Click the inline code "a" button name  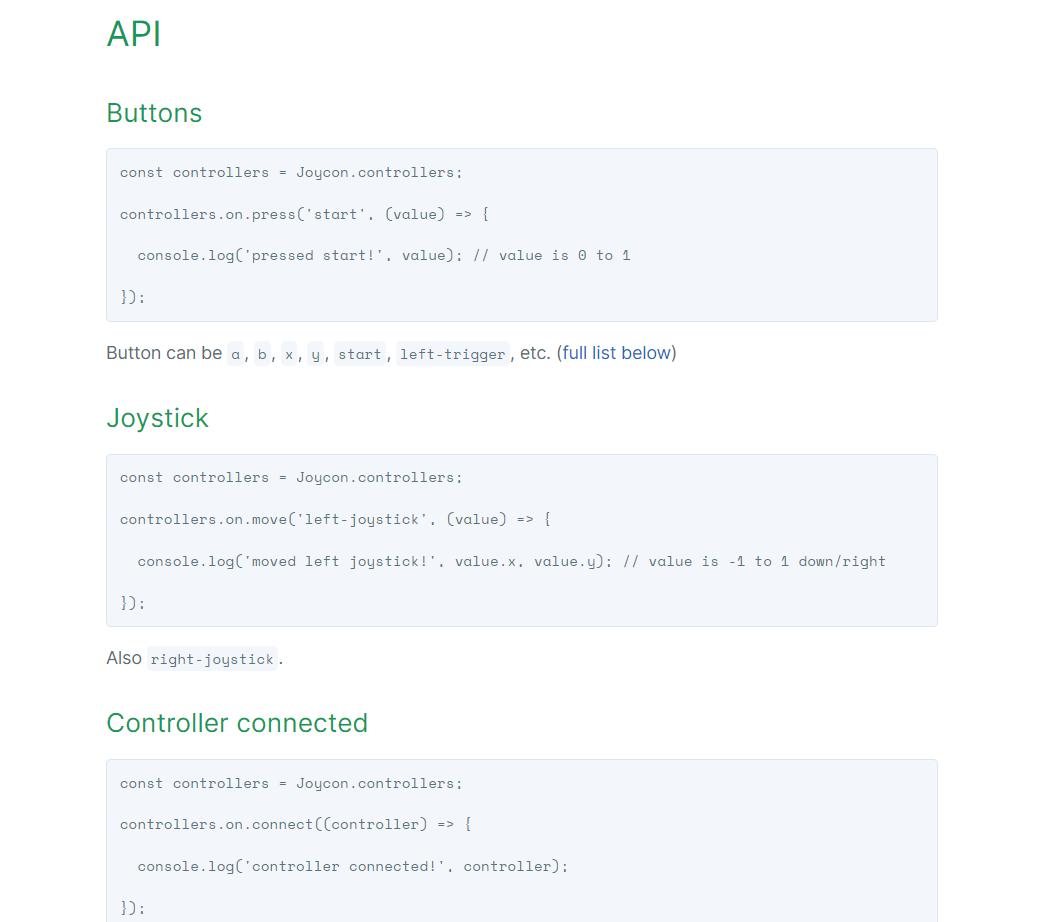236,354
